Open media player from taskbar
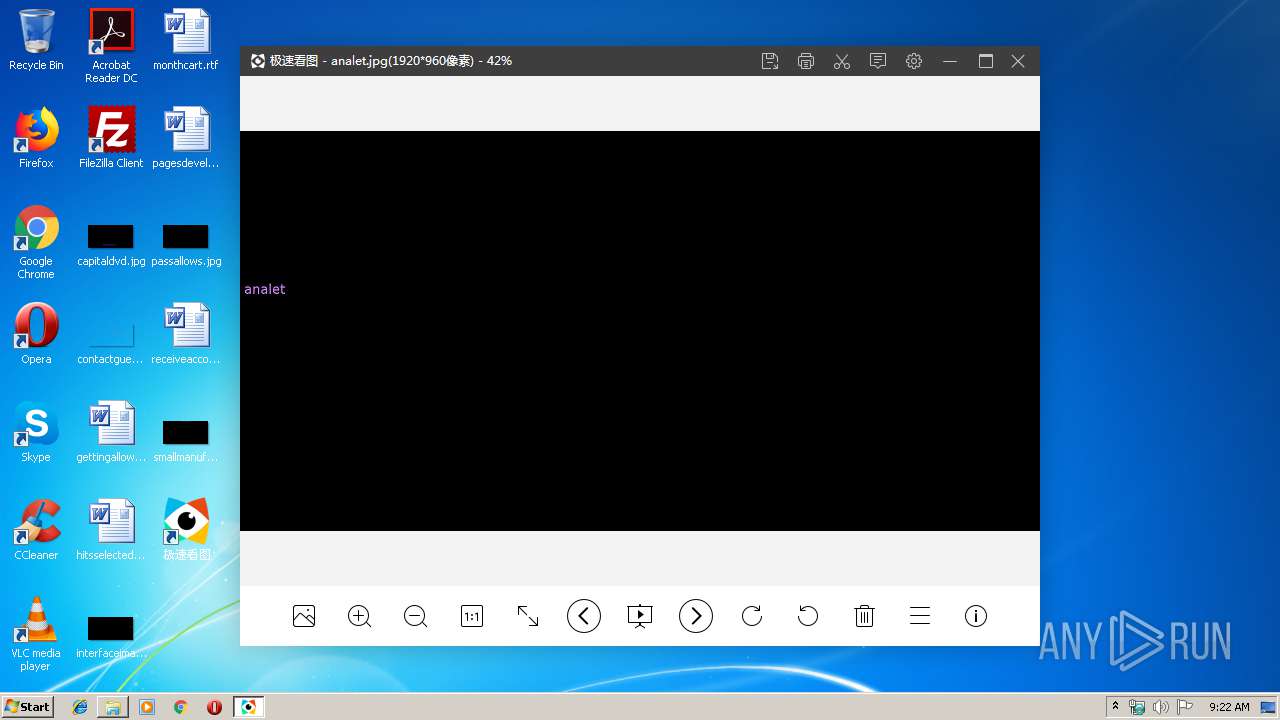The height and width of the screenshot is (720, 1280). (x=147, y=707)
